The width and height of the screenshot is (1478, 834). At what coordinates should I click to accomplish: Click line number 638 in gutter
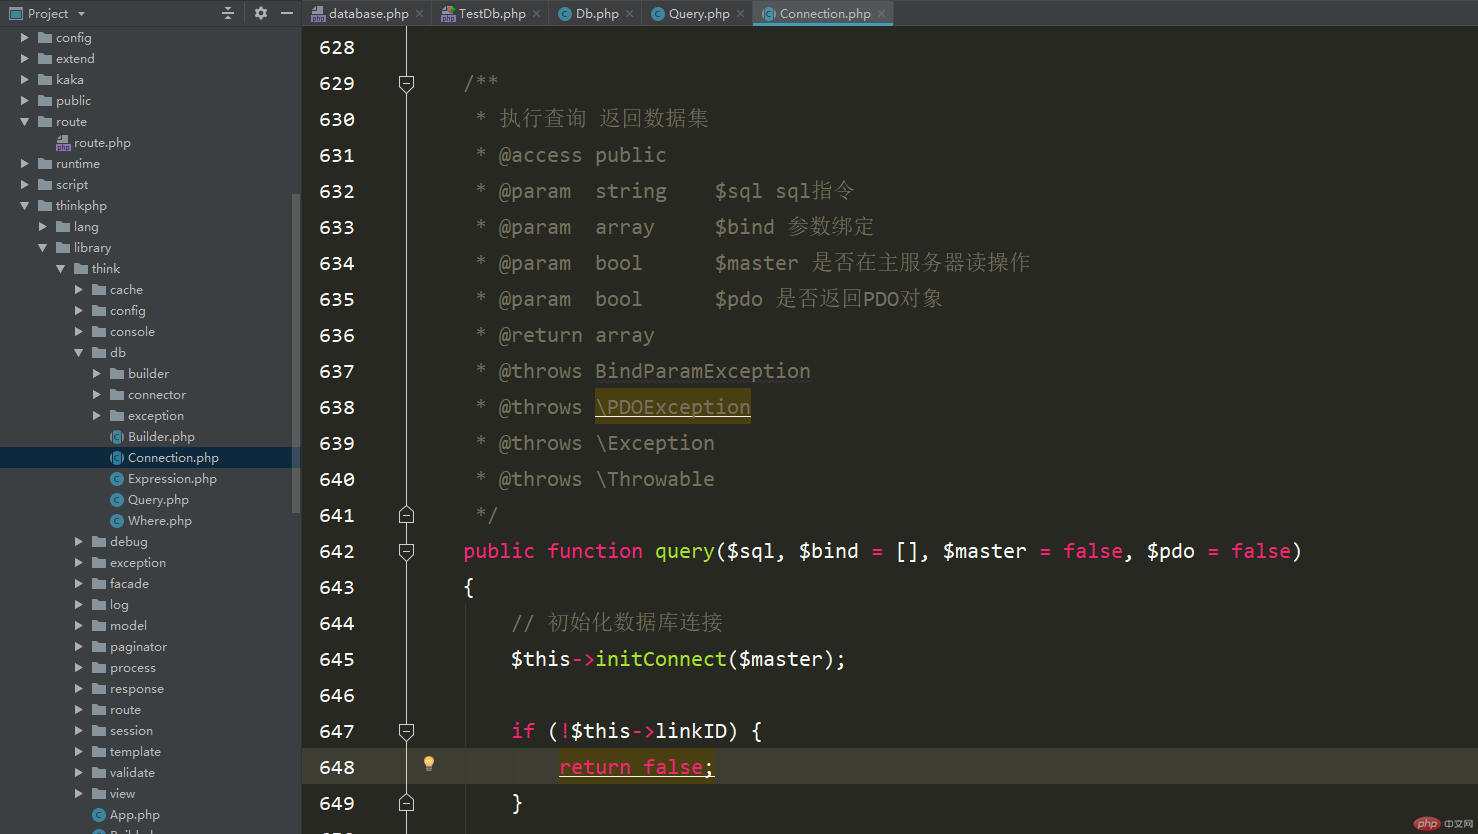pyautogui.click(x=337, y=407)
